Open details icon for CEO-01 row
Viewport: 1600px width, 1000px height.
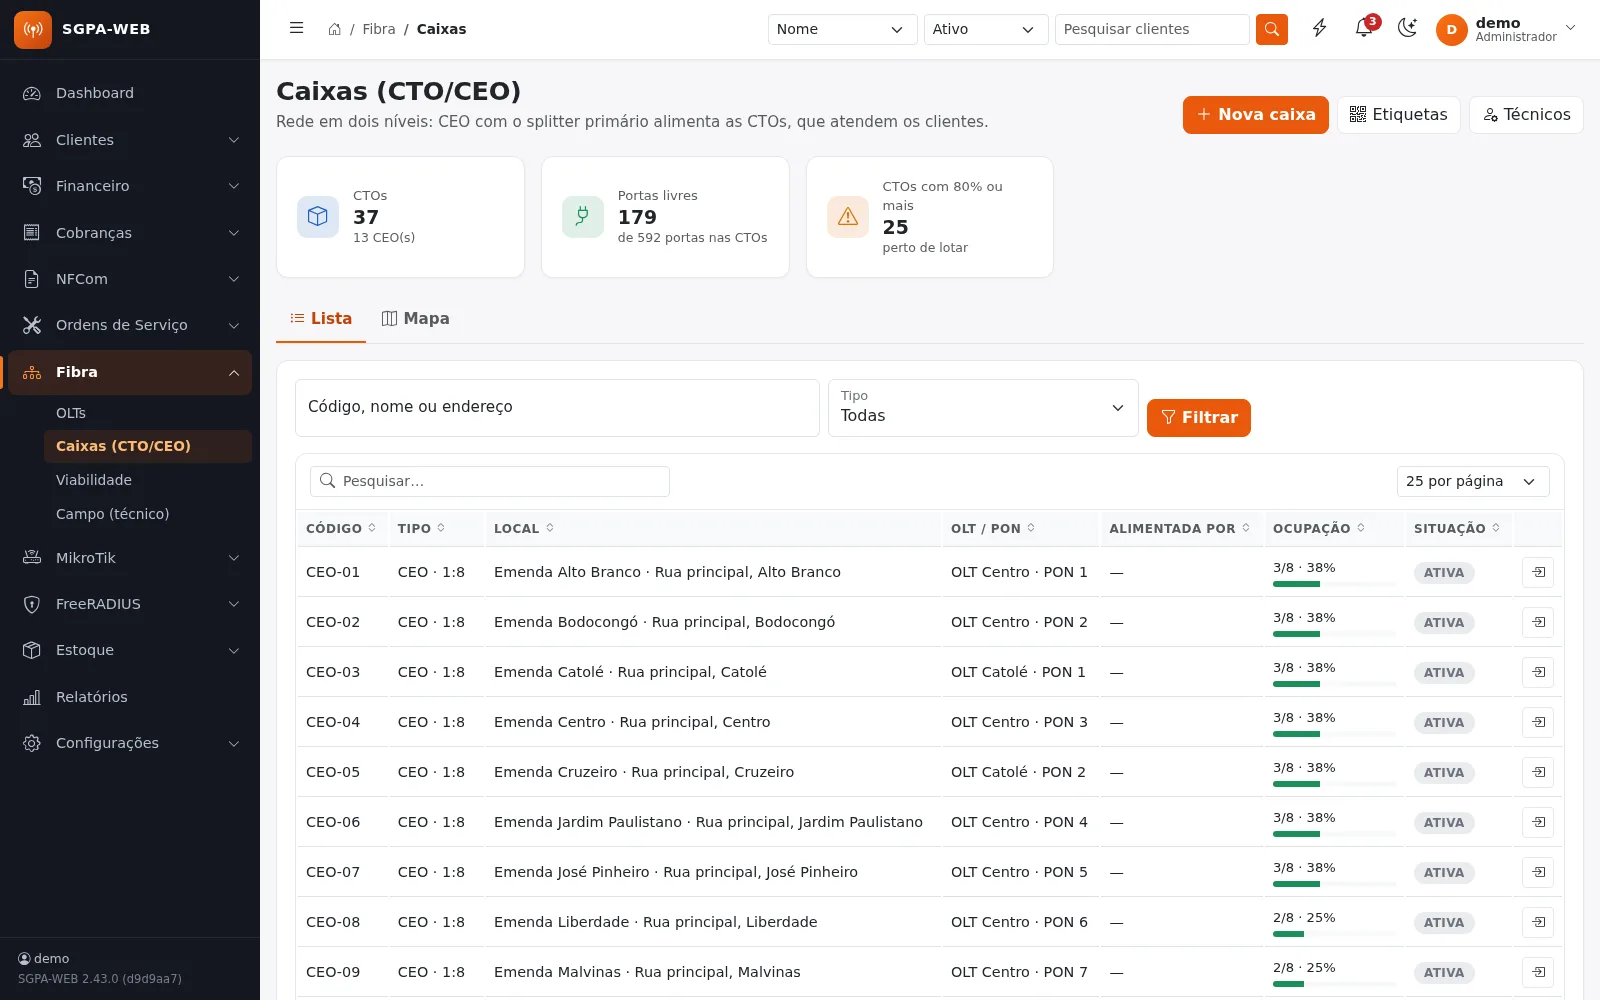pyautogui.click(x=1538, y=572)
